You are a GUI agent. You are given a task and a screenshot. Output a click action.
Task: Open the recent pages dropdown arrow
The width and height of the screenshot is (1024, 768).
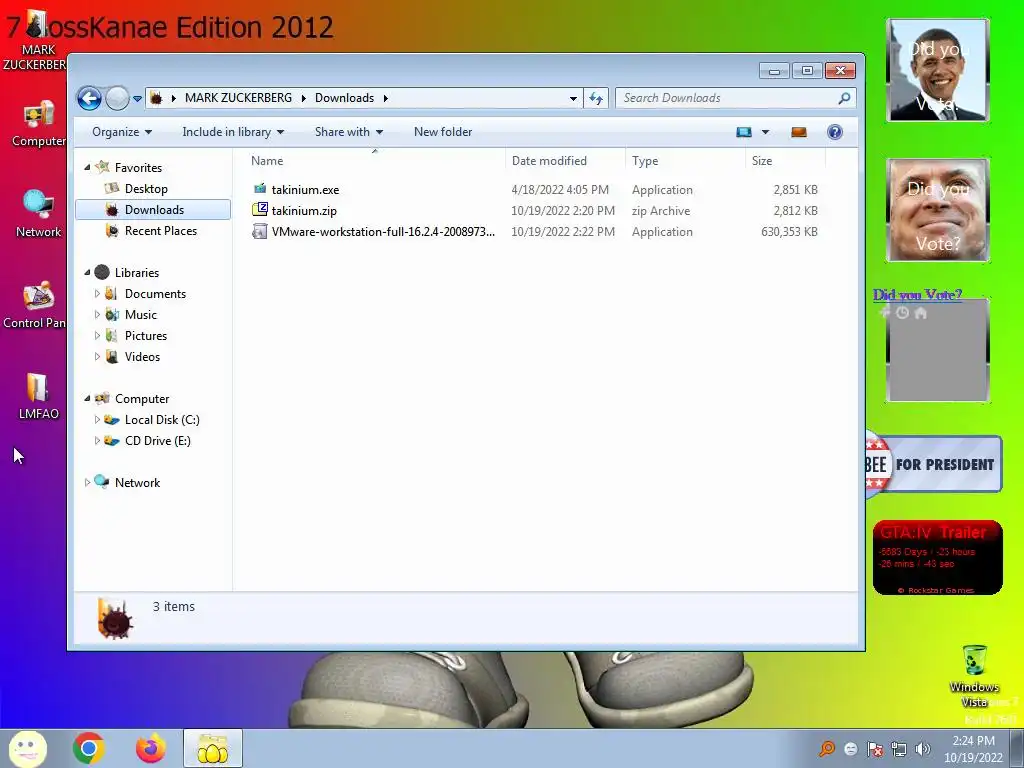[137, 99]
